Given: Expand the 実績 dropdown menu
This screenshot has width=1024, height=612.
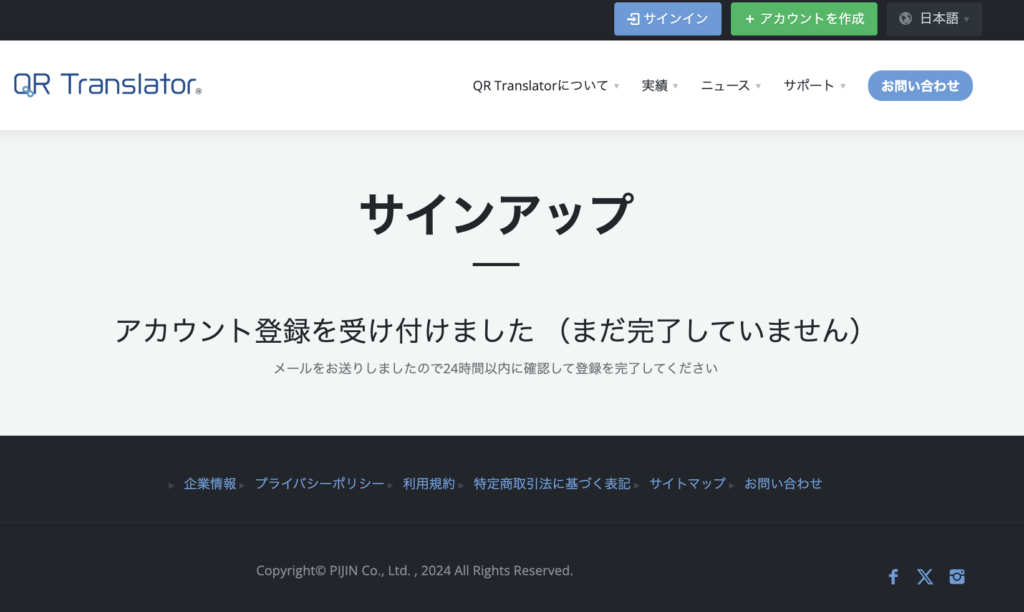Looking at the screenshot, I should [x=660, y=86].
